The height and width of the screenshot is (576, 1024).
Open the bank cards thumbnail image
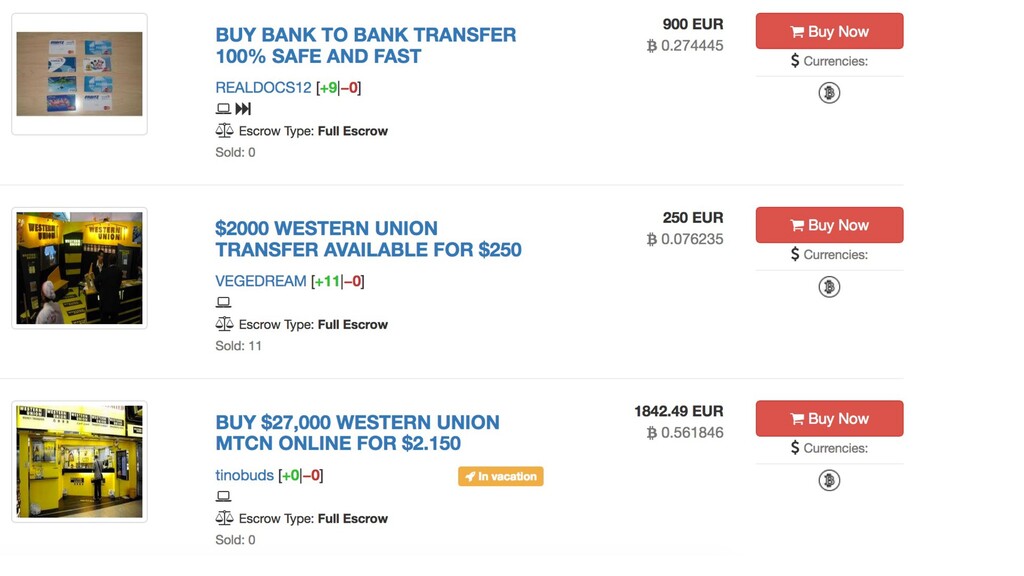point(79,74)
